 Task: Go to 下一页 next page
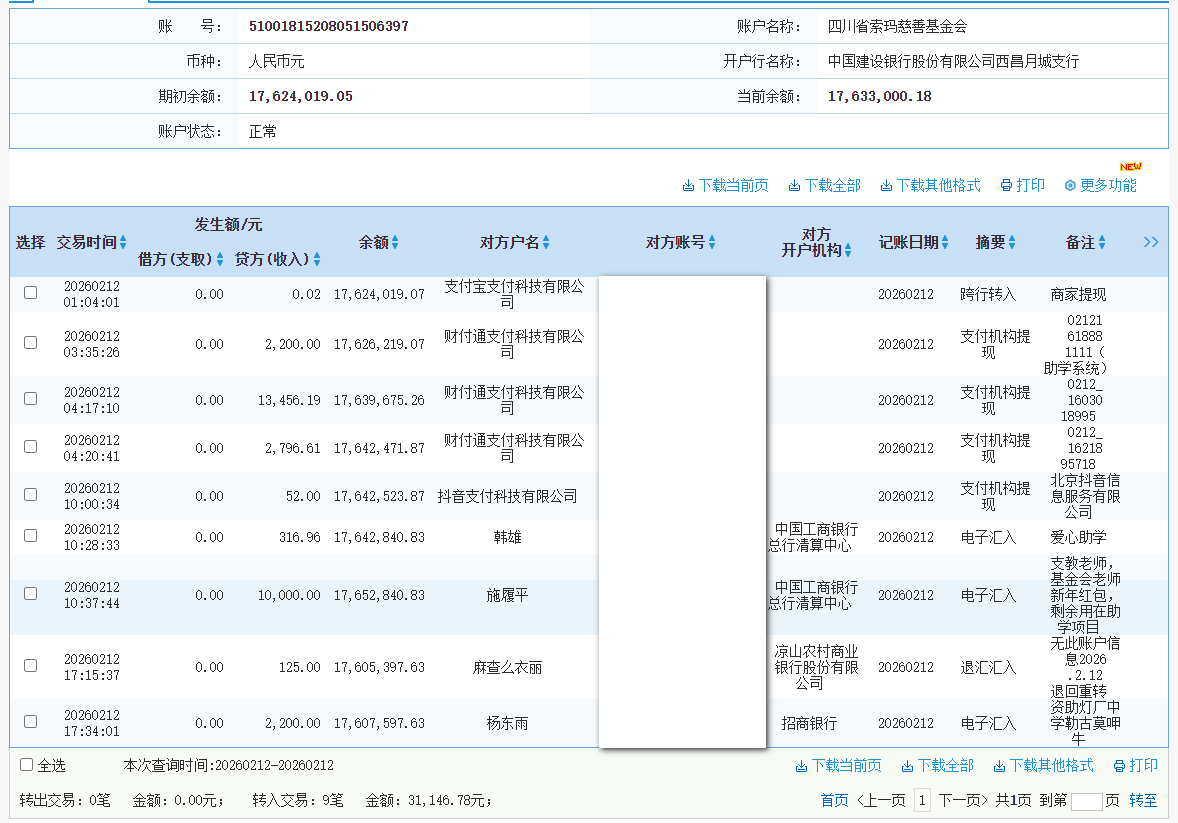(963, 799)
